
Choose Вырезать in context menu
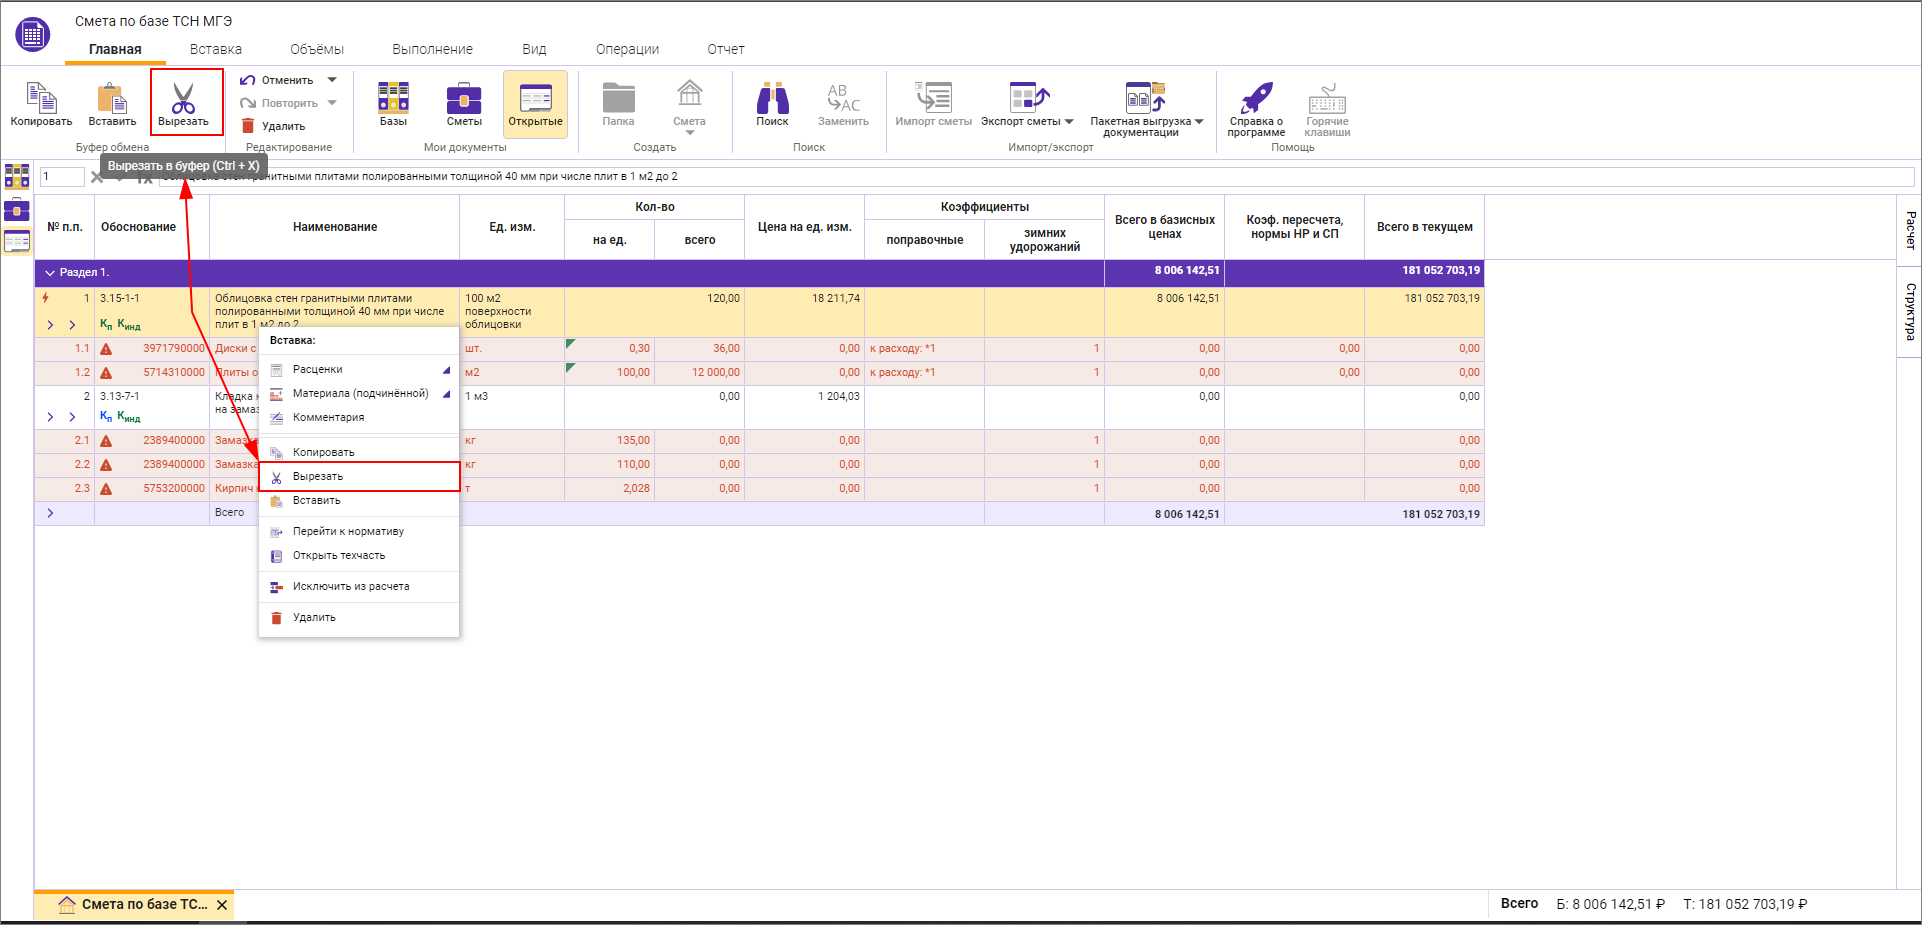[359, 477]
